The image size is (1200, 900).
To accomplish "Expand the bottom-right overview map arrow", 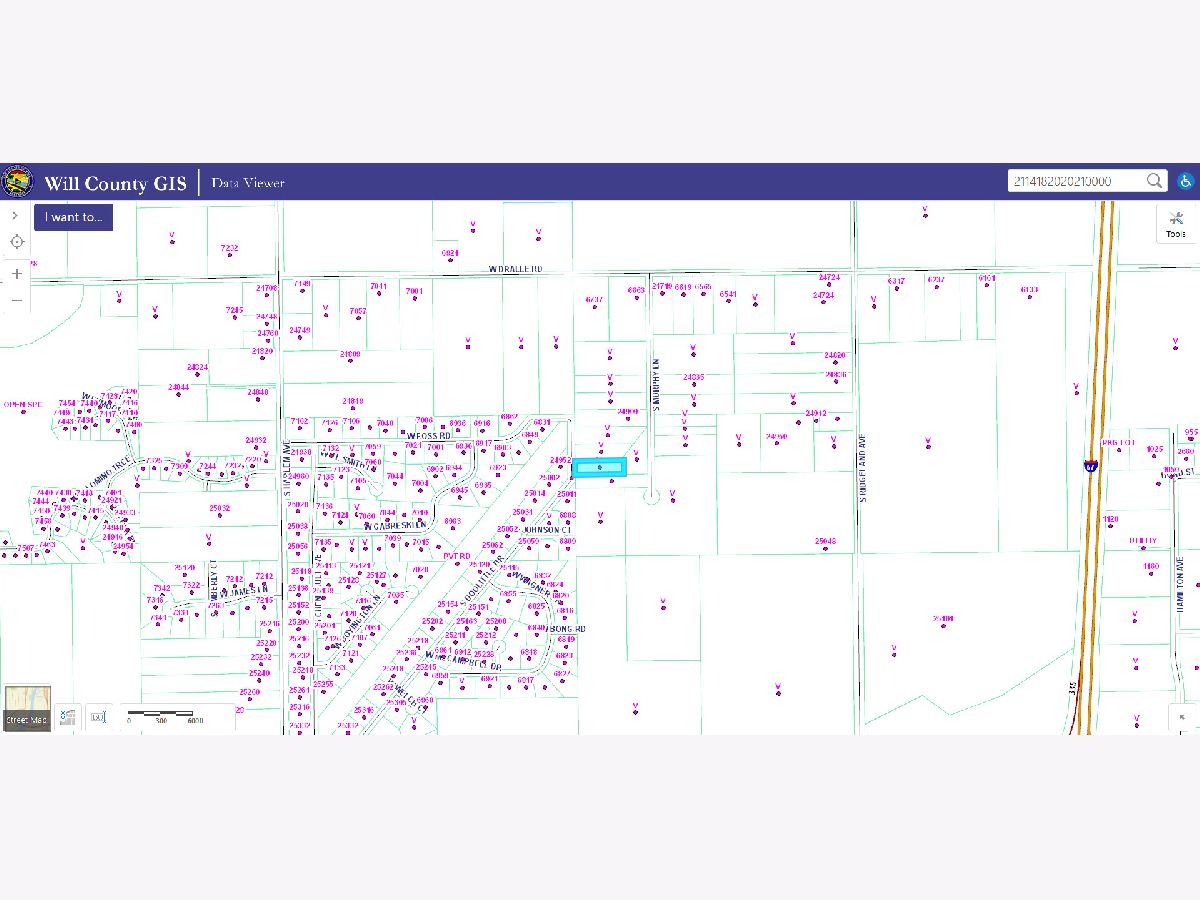I will point(1183,716).
